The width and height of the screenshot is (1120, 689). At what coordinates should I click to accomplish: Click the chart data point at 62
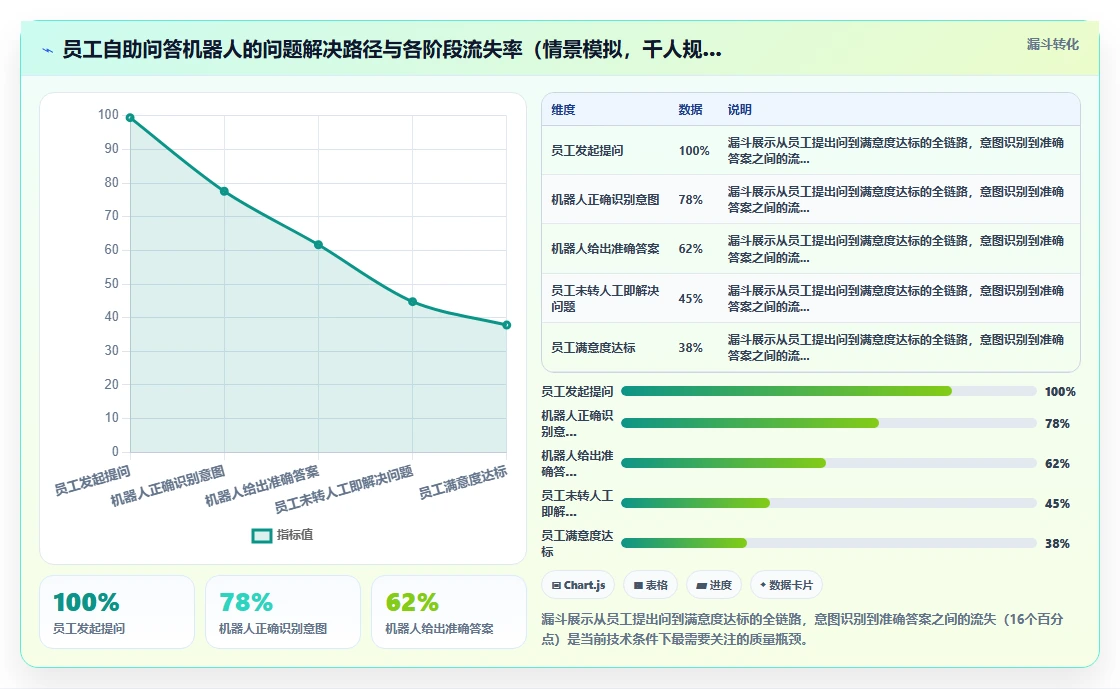tap(319, 245)
